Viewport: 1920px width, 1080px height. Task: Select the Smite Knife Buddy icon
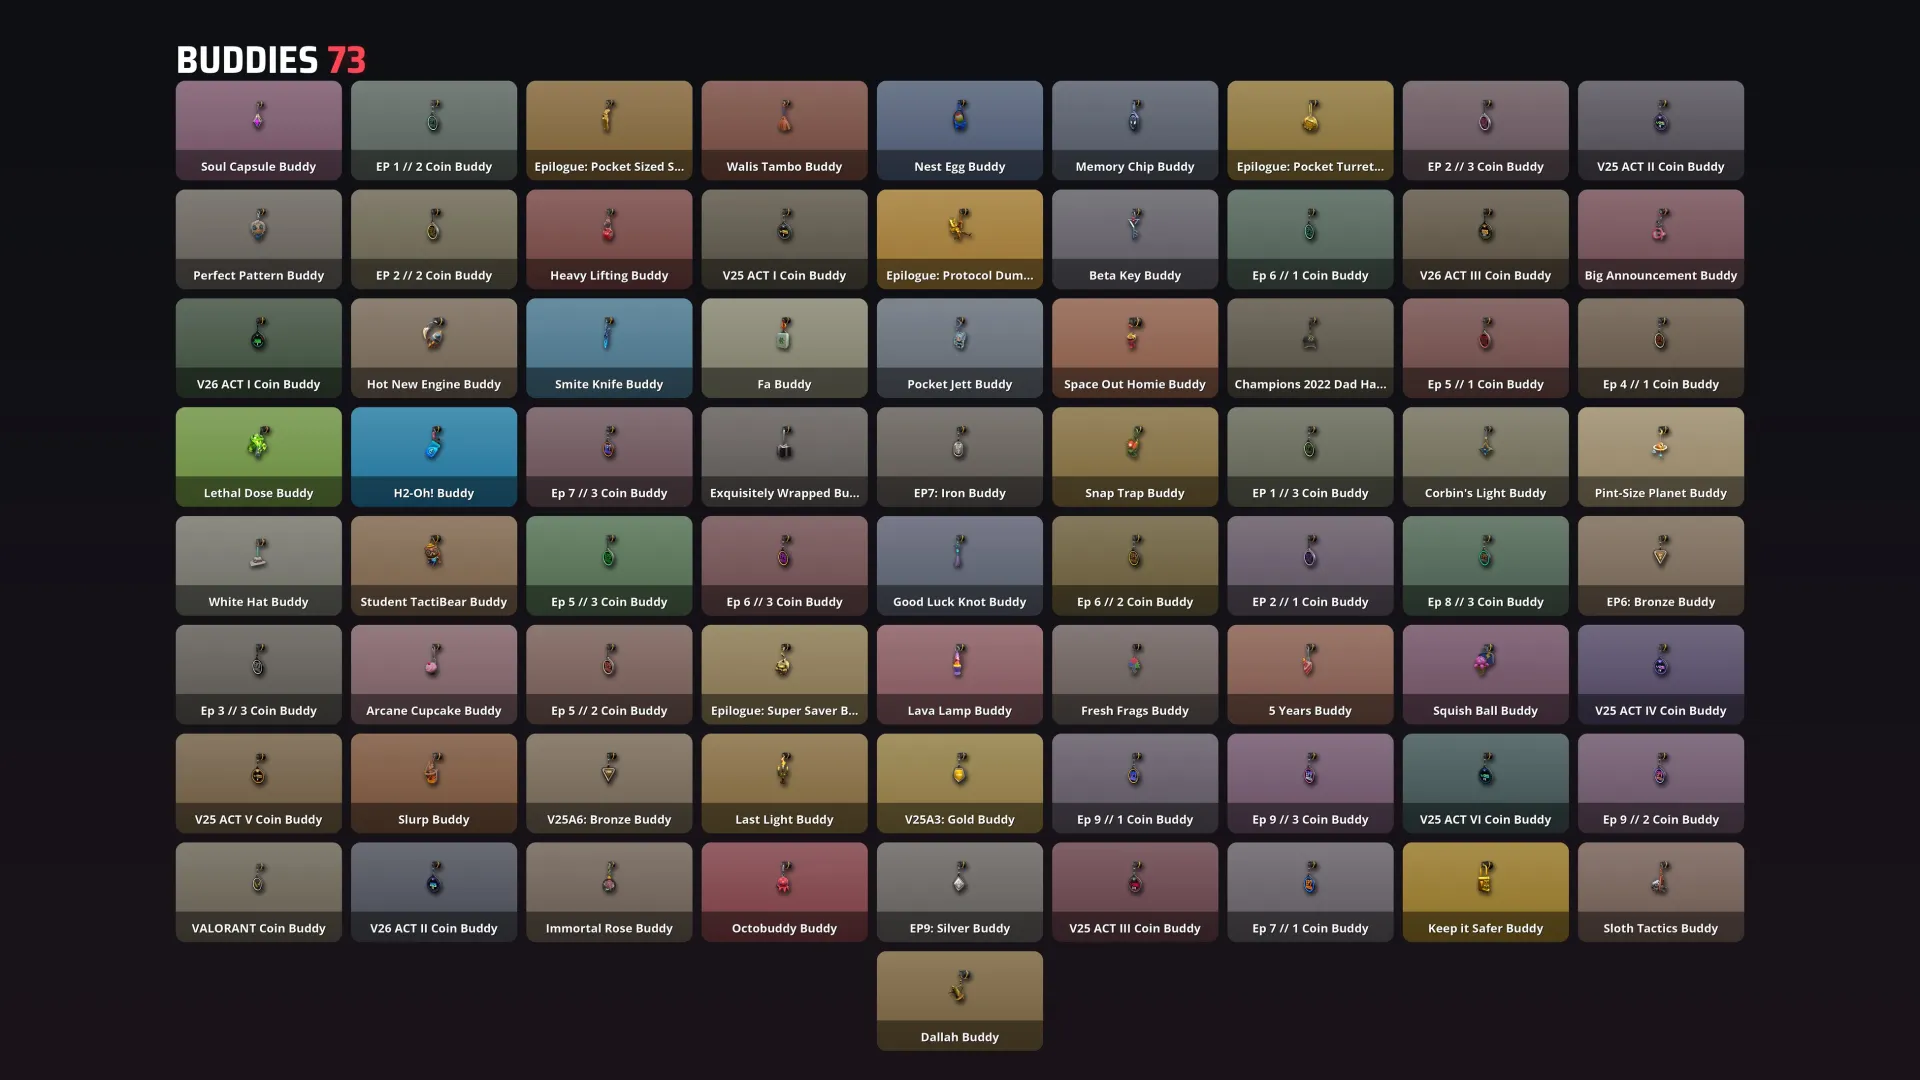[x=609, y=335]
